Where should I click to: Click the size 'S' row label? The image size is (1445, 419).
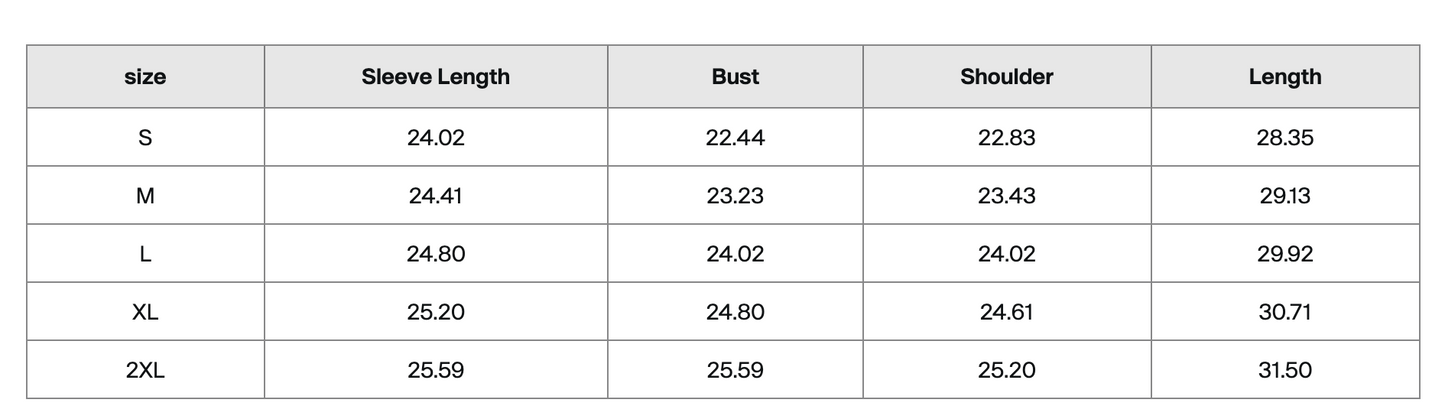click(145, 138)
